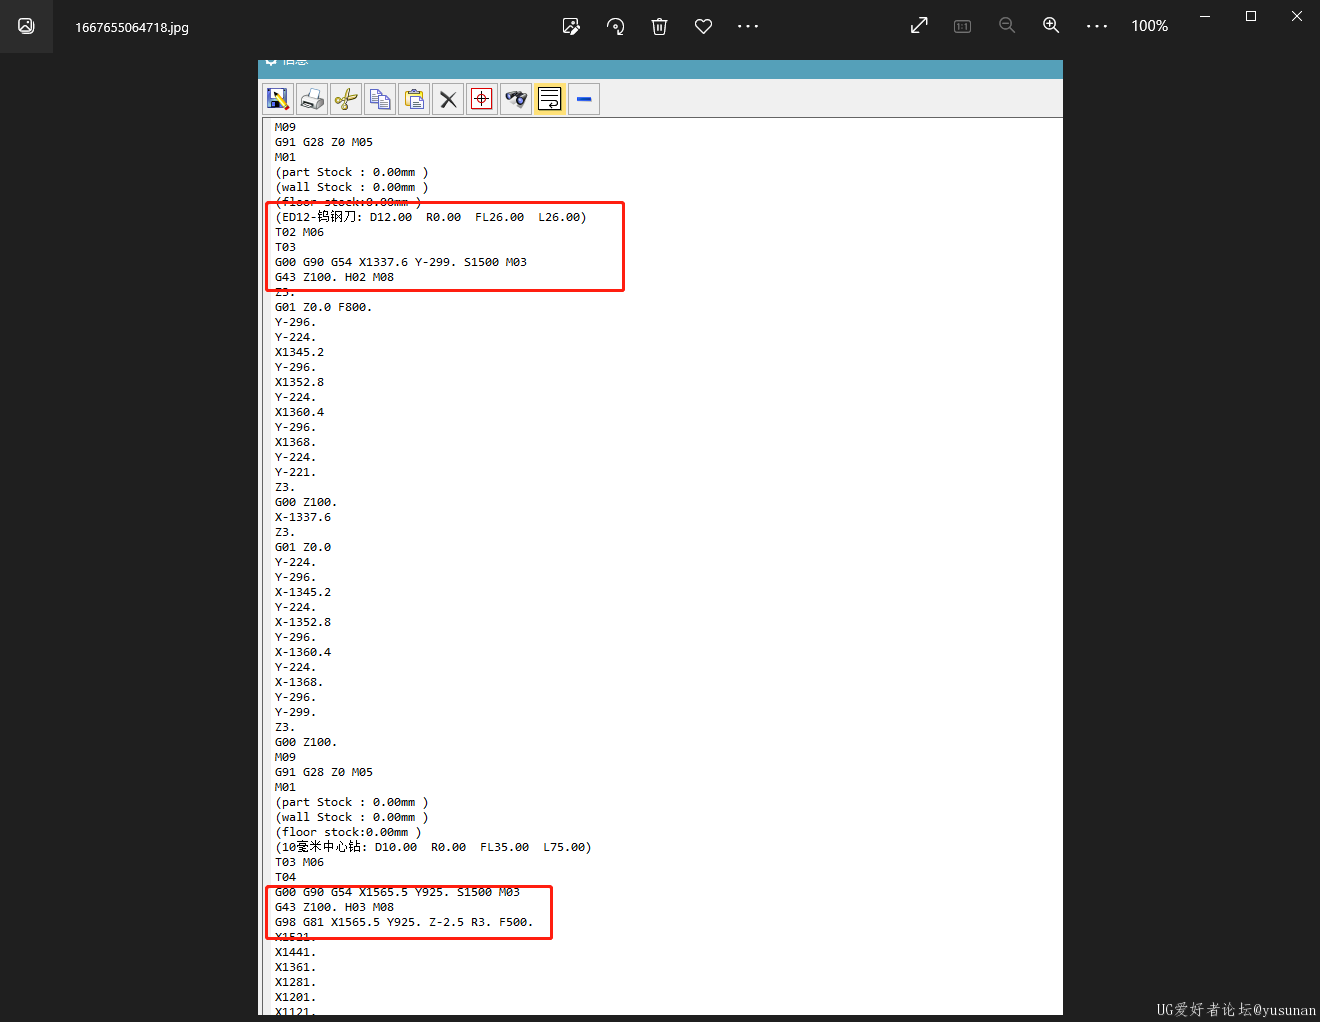Select the 10mm center drill comment line with D10.00
The image size is (1320, 1022).
tap(433, 847)
